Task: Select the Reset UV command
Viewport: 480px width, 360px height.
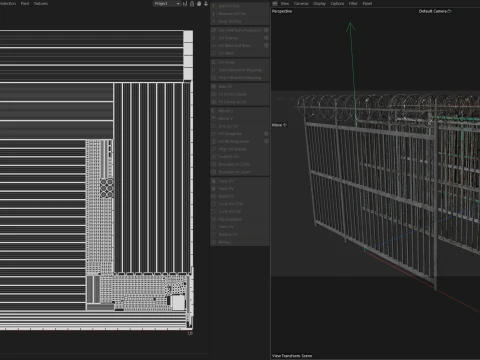Action: (226, 196)
